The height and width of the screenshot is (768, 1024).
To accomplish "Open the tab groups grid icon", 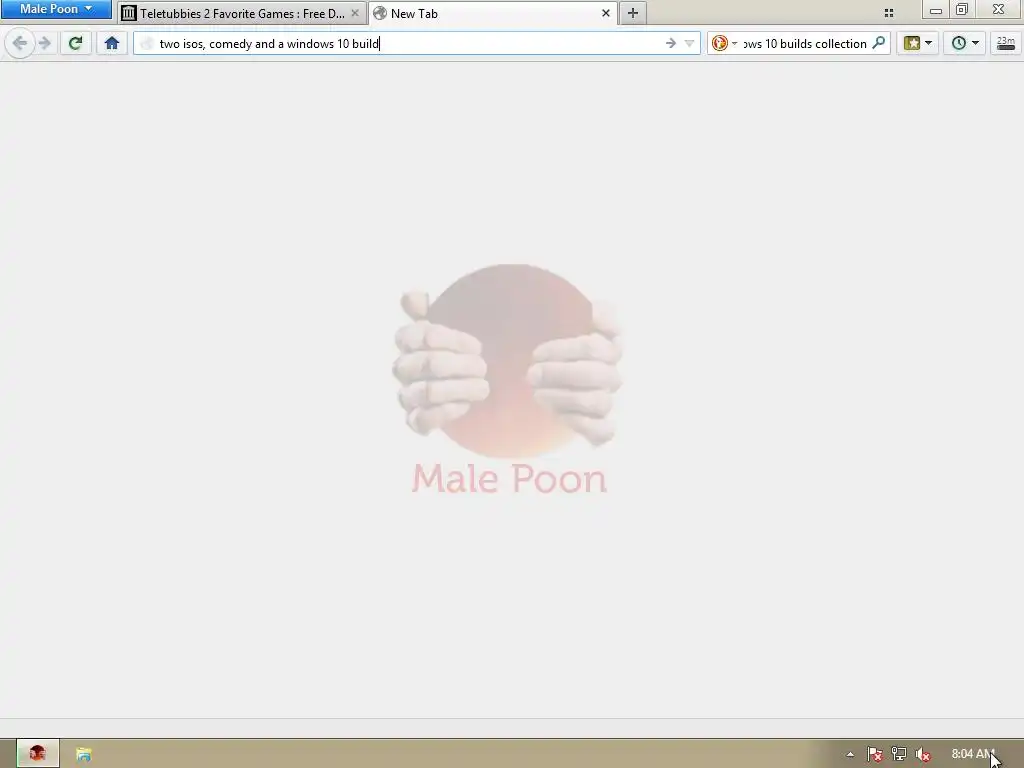I will pos(889,13).
